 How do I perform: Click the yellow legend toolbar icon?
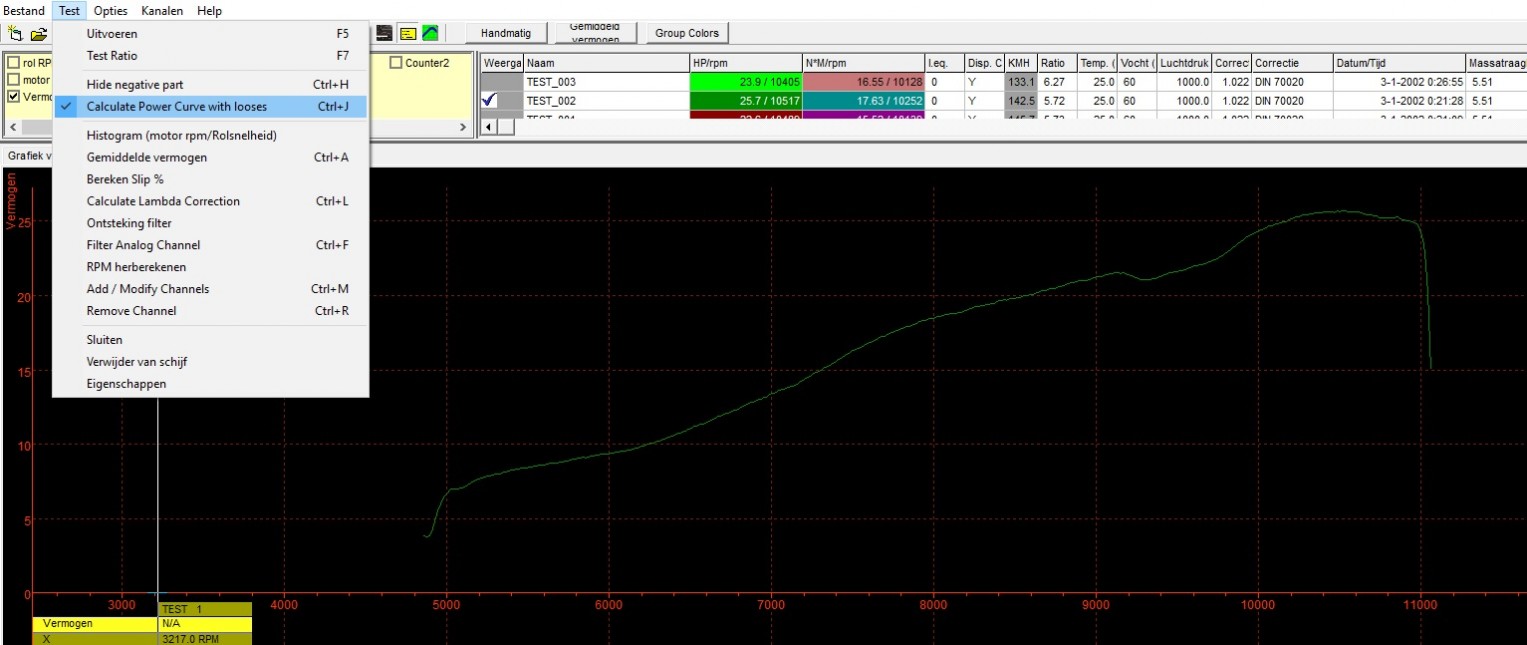[x=408, y=33]
